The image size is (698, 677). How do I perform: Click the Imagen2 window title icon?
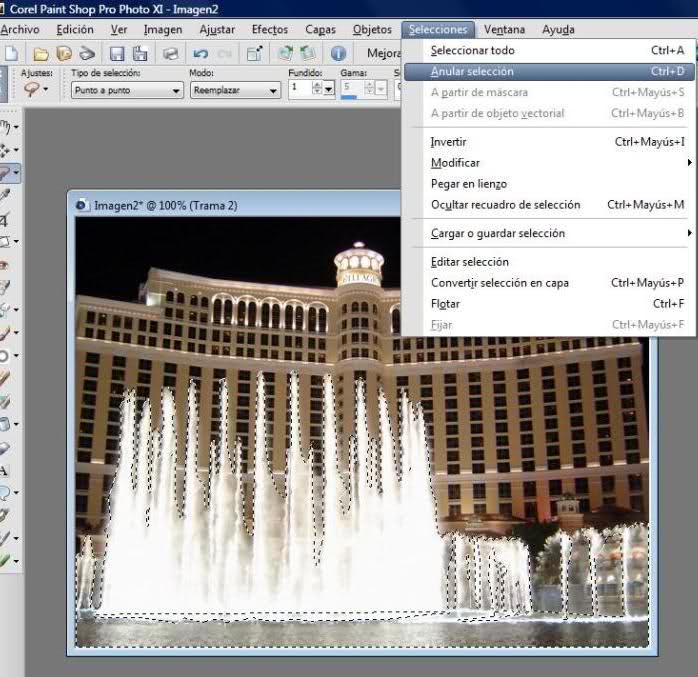pos(81,206)
